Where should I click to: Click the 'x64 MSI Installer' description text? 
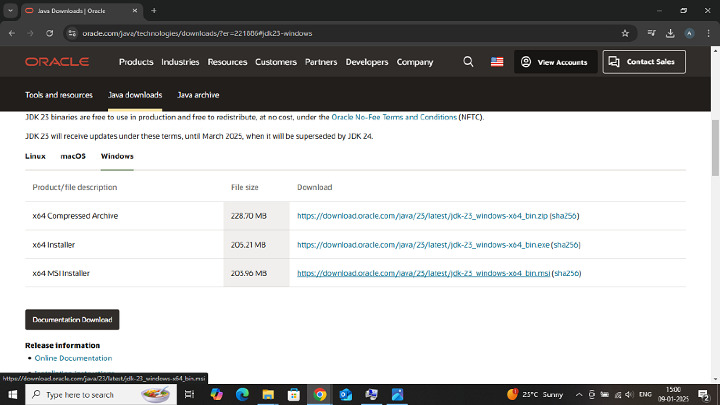click(x=61, y=273)
